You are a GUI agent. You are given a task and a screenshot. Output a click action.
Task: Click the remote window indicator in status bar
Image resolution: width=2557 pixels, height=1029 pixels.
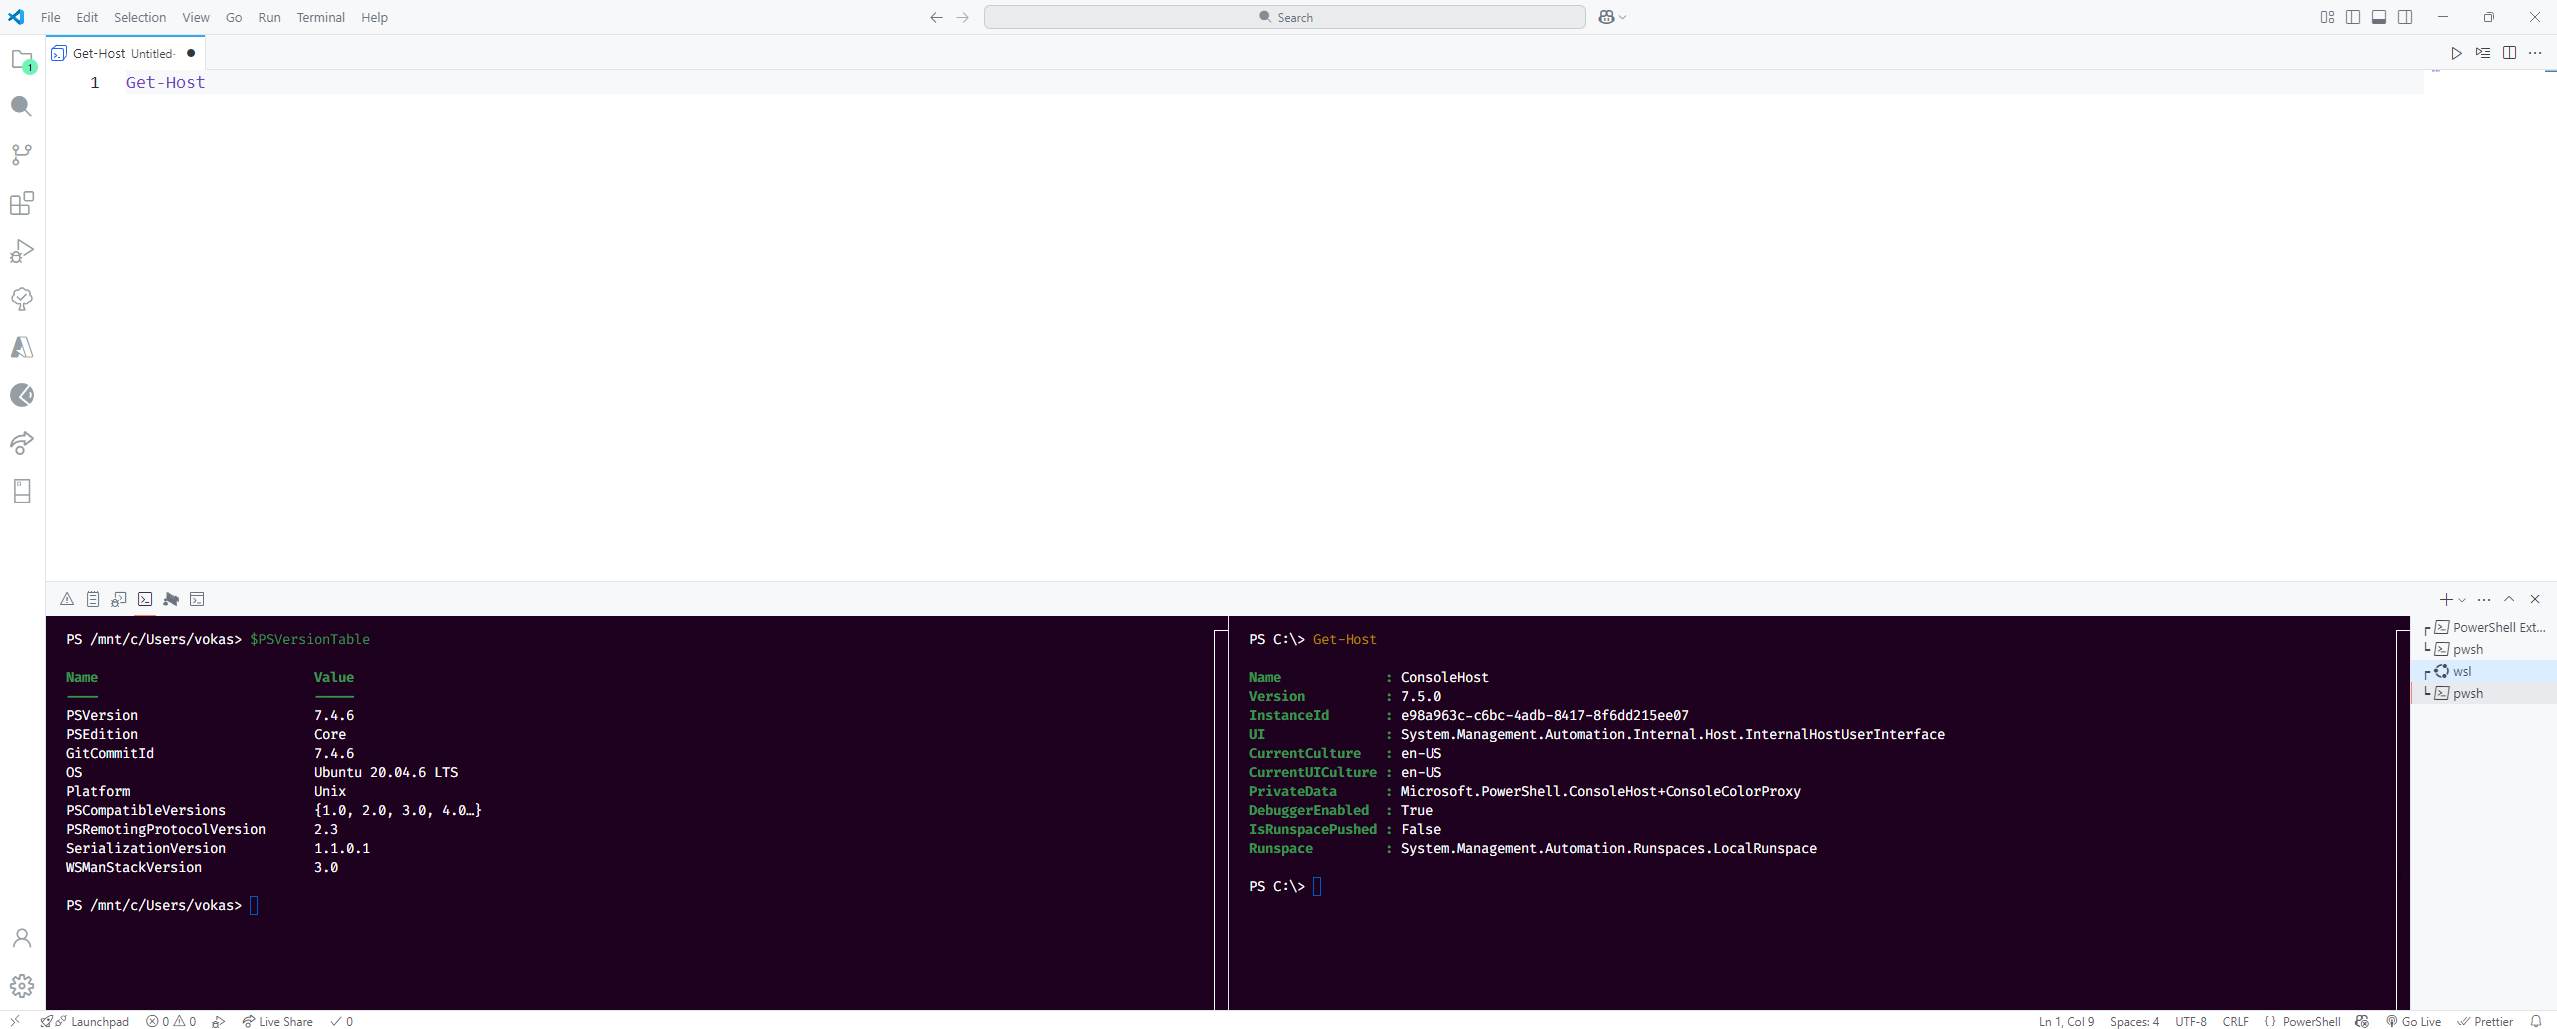15,1020
